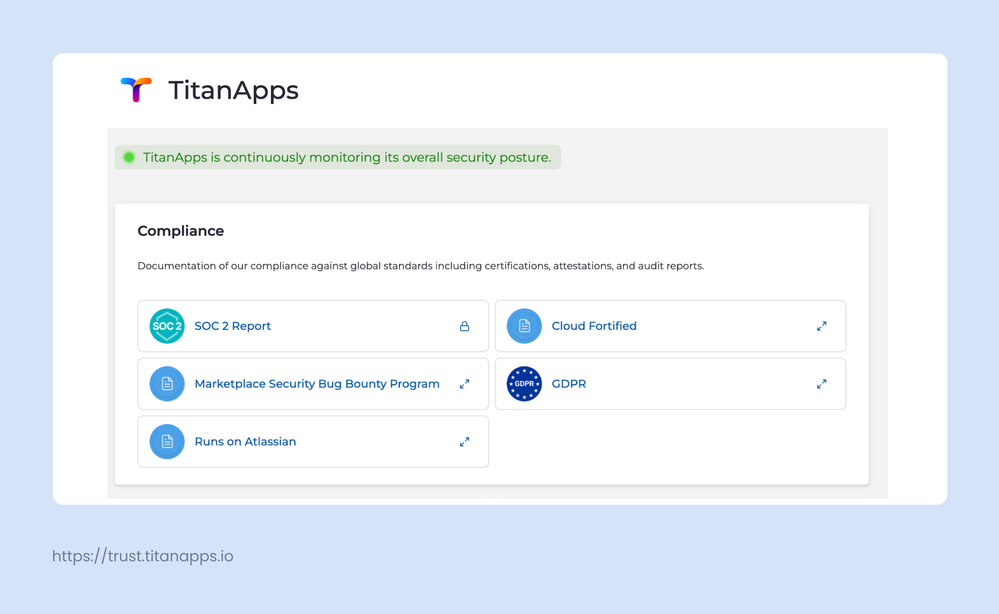Click the Compliance section heading
999x614 pixels.
pyautogui.click(x=181, y=231)
